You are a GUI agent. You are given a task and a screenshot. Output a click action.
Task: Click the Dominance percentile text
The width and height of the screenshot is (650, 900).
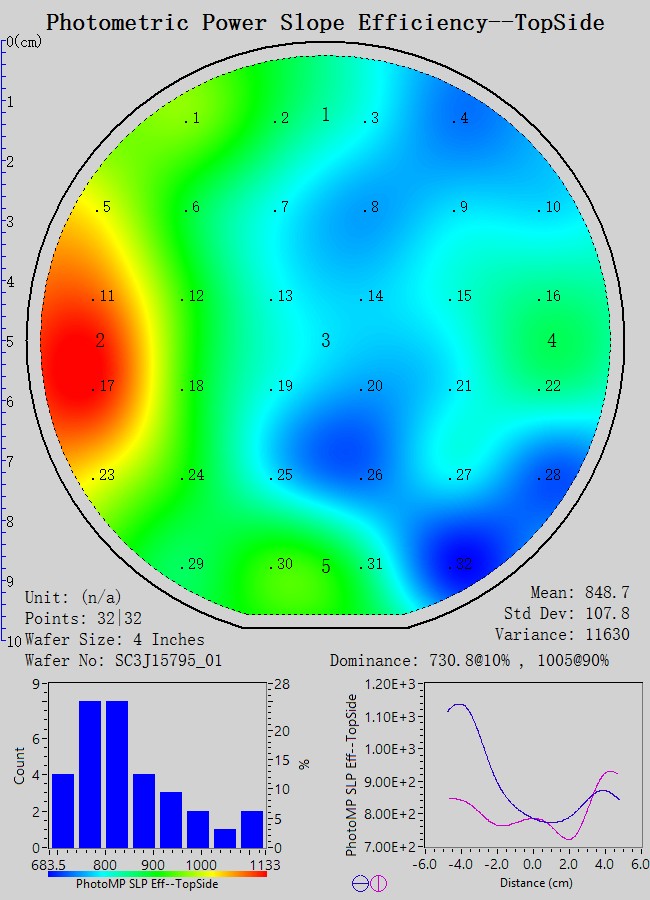(x=469, y=661)
